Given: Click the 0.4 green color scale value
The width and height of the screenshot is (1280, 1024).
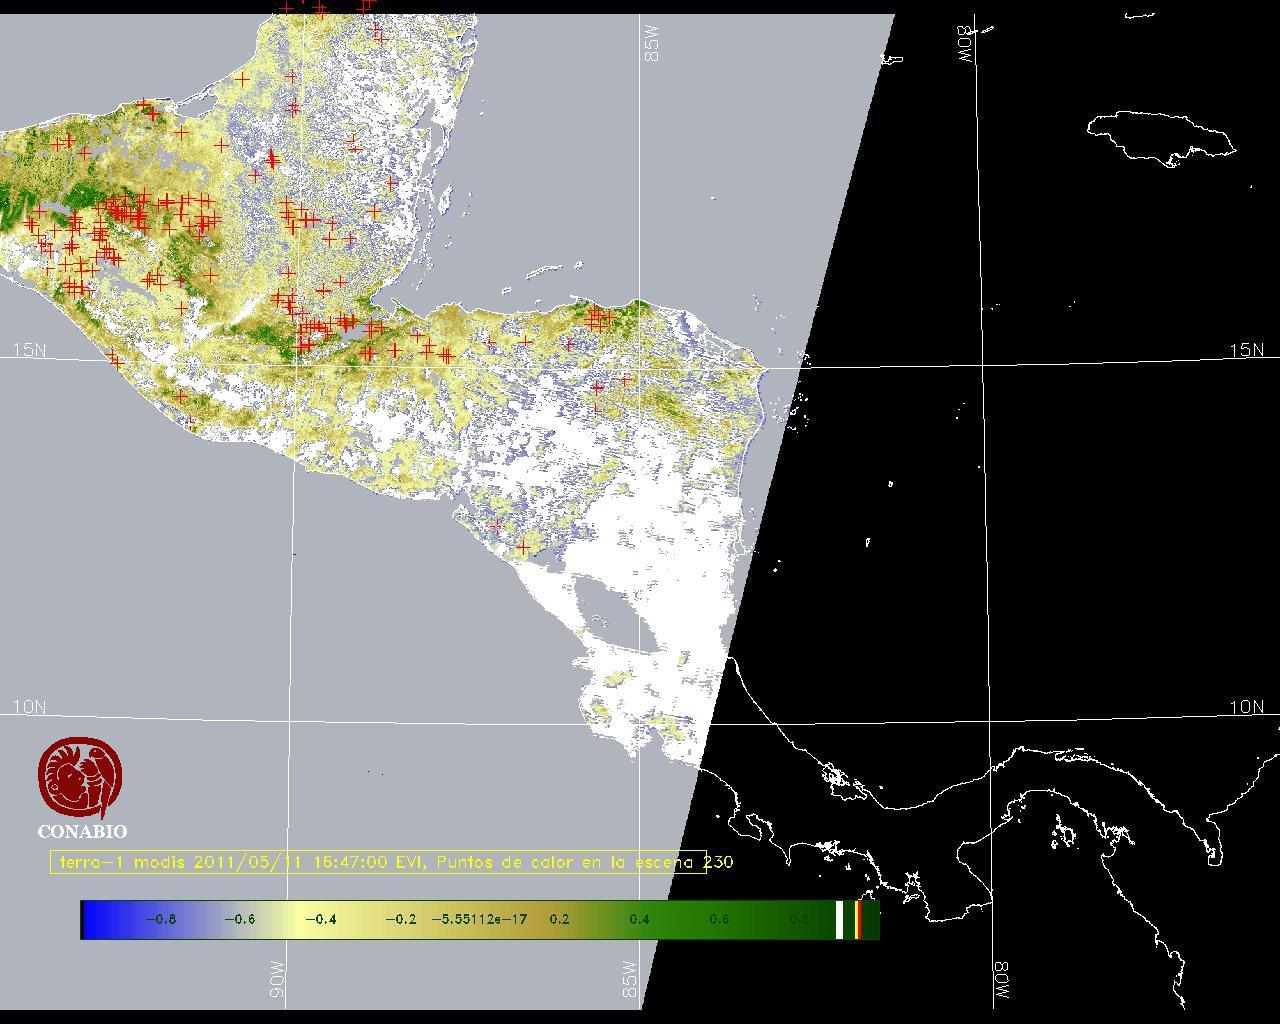Looking at the screenshot, I should coord(639,919).
